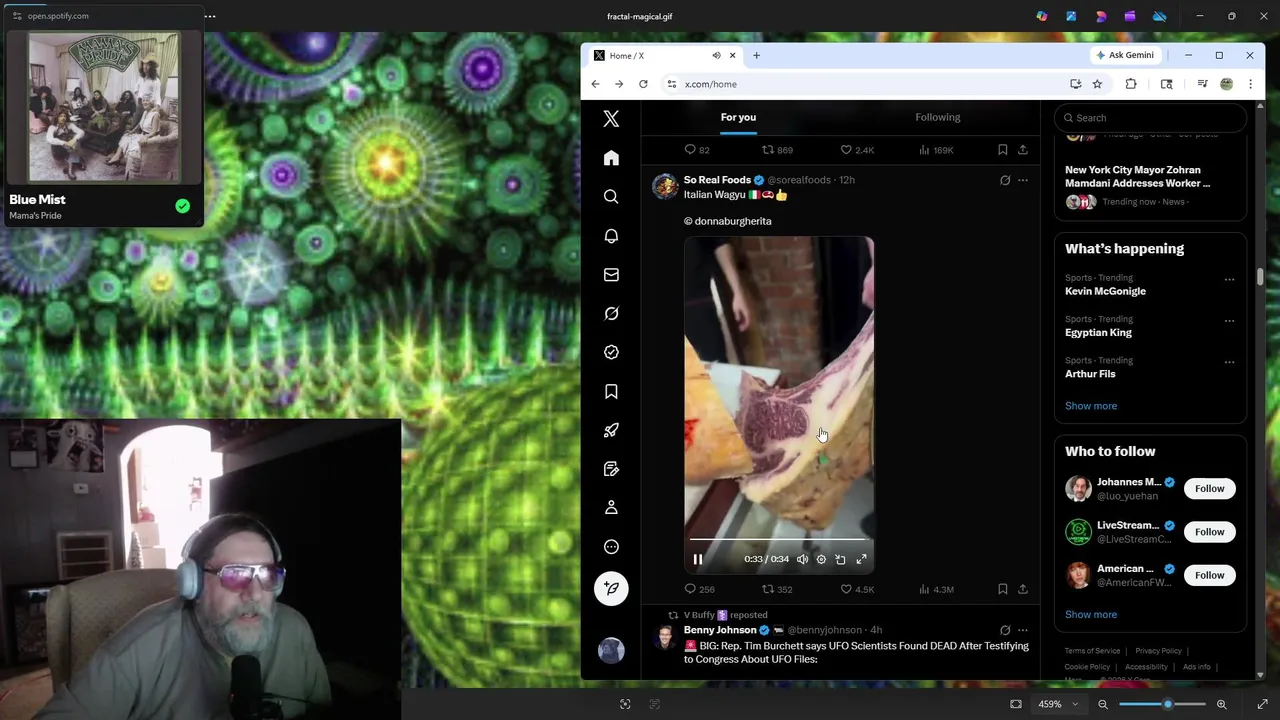Open Notifications bell in X sidebar
Screen dimensions: 1280x720
(x=611, y=236)
